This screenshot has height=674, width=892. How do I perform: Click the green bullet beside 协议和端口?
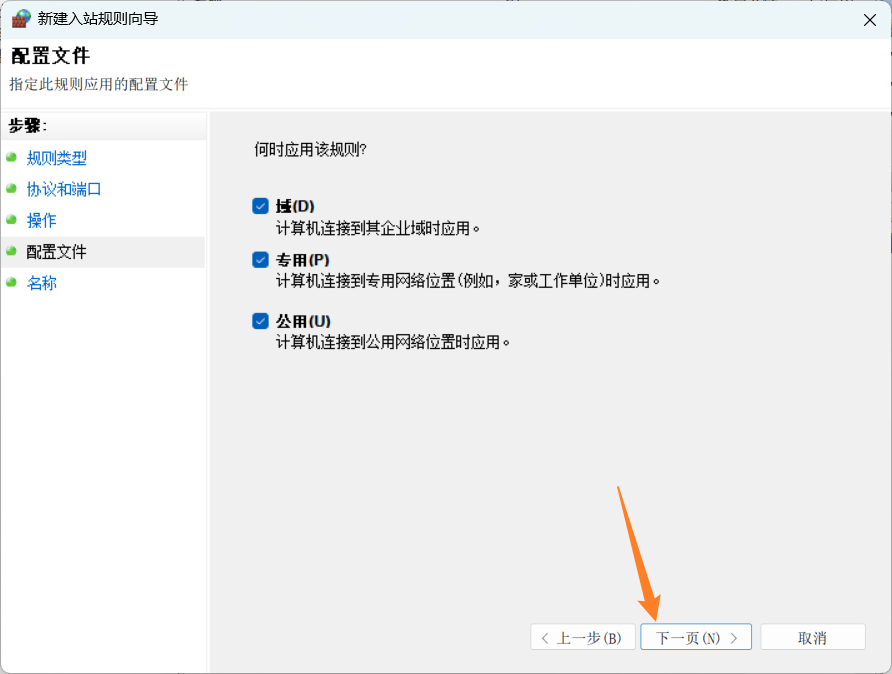coord(11,189)
